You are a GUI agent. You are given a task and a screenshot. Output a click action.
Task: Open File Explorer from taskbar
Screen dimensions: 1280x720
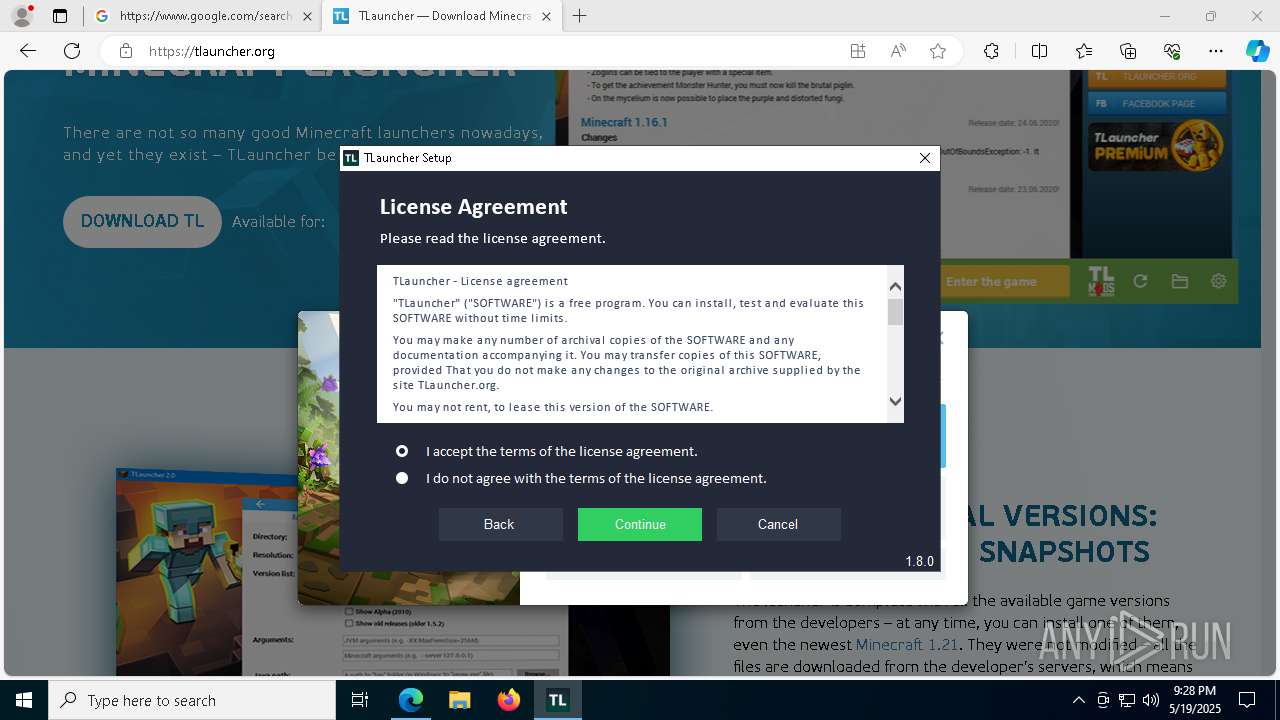coord(459,700)
